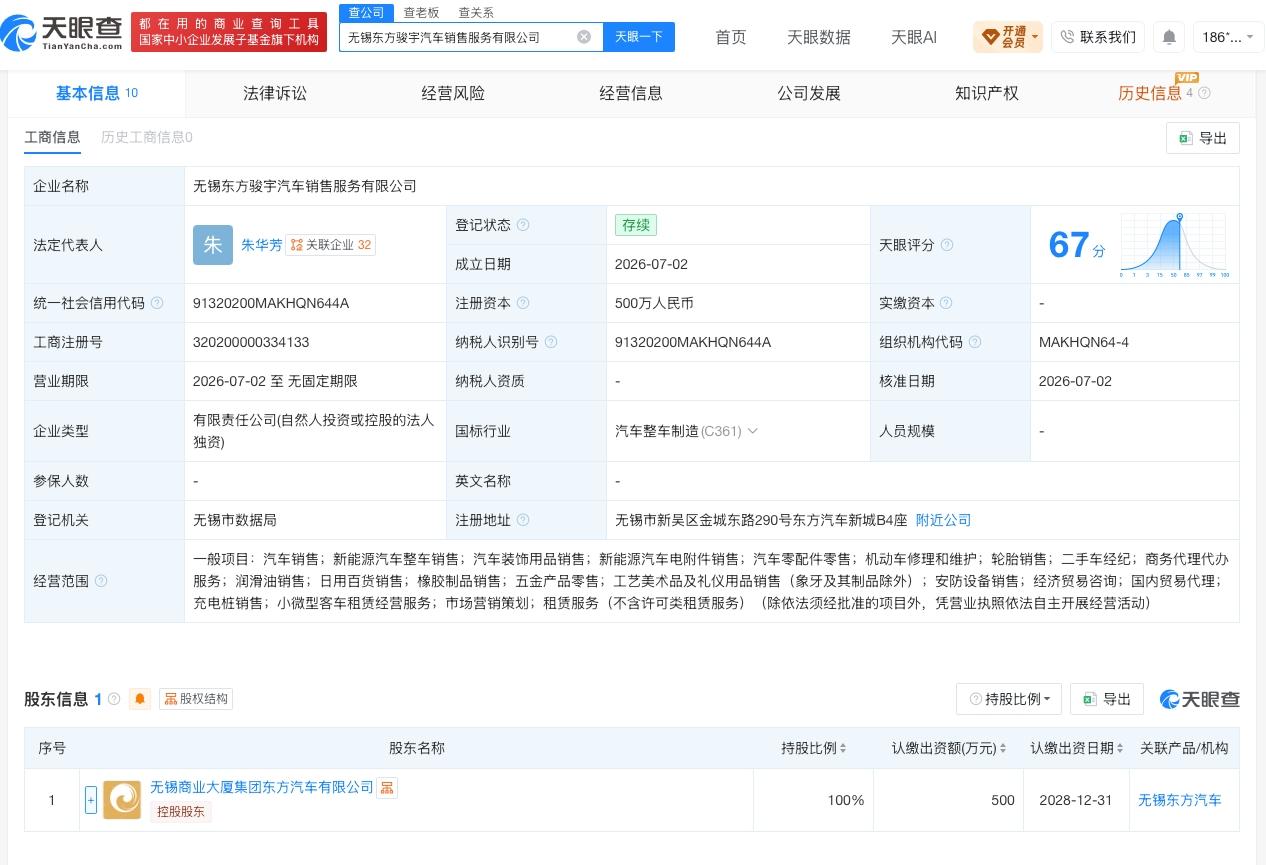Click the Excel icon in shareholder 导出 button

1089,699
